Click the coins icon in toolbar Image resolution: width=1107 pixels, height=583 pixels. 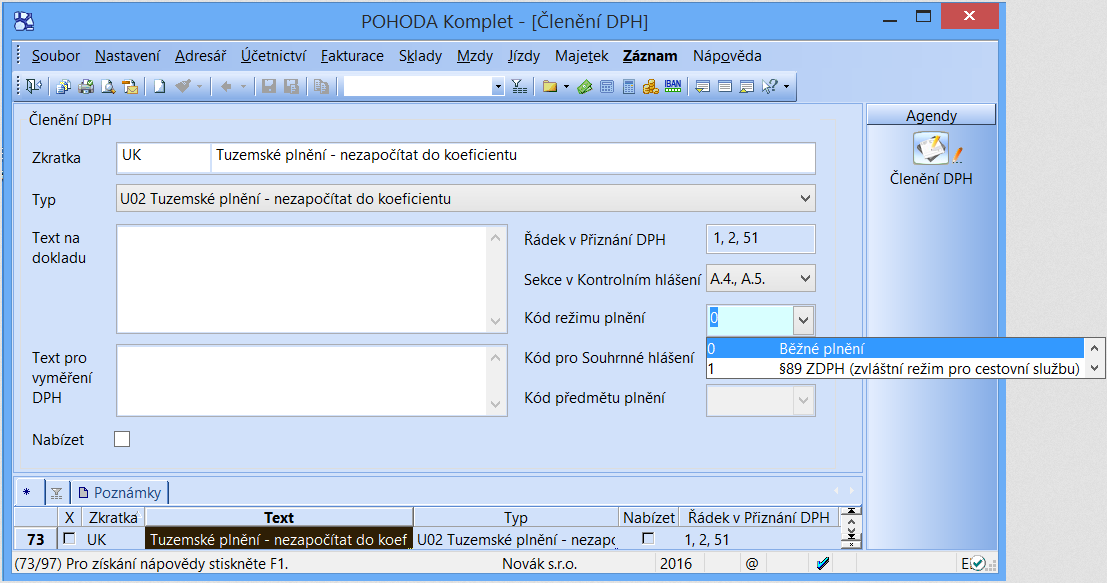click(650, 87)
